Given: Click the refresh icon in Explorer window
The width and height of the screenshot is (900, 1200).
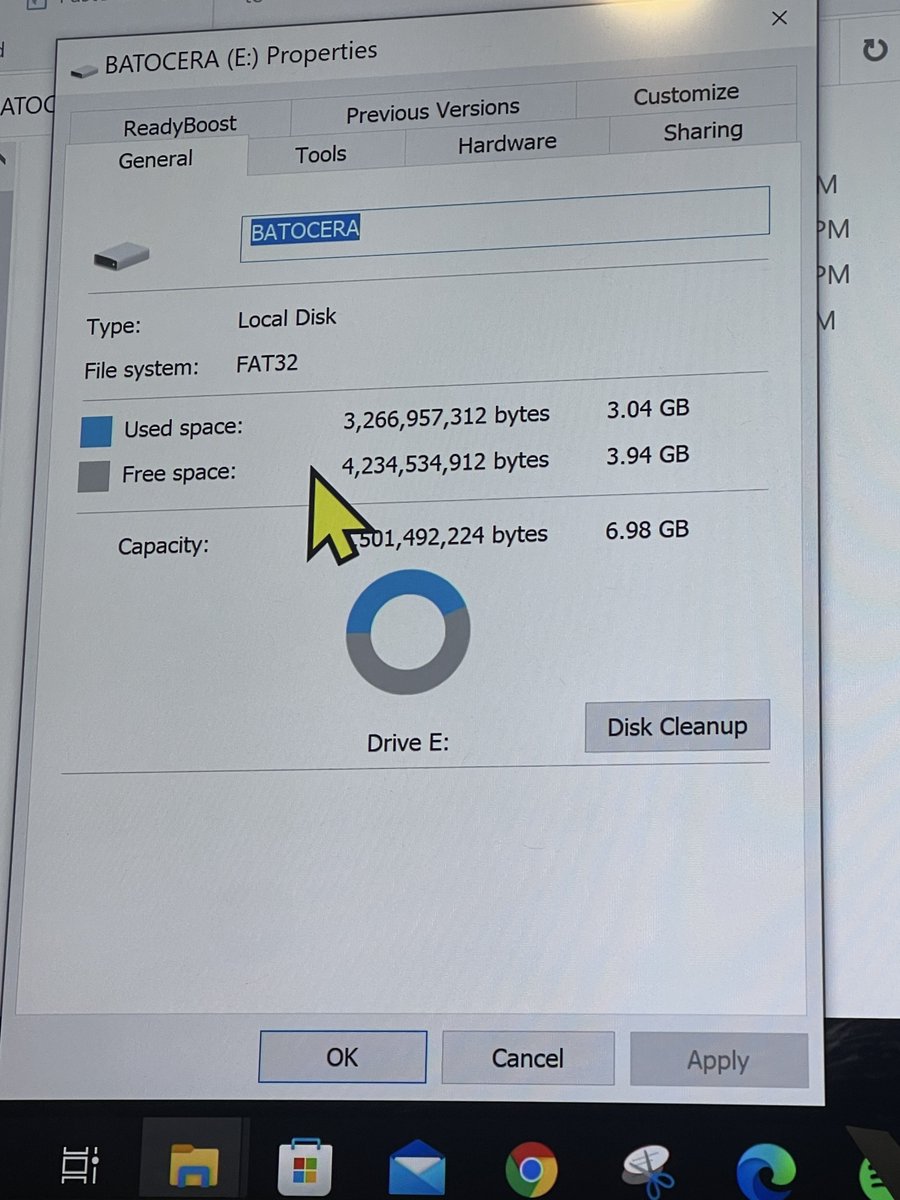Looking at the screenshot, I should [x=874, y=50].
